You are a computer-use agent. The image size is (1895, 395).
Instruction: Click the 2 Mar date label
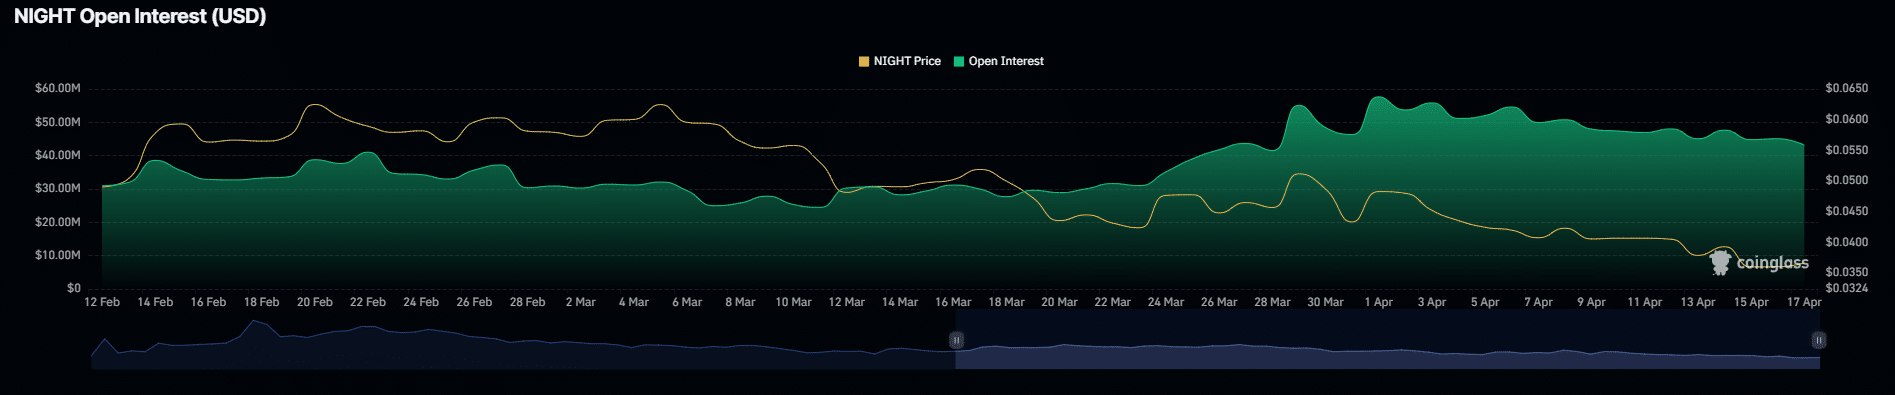click(581, 302)
